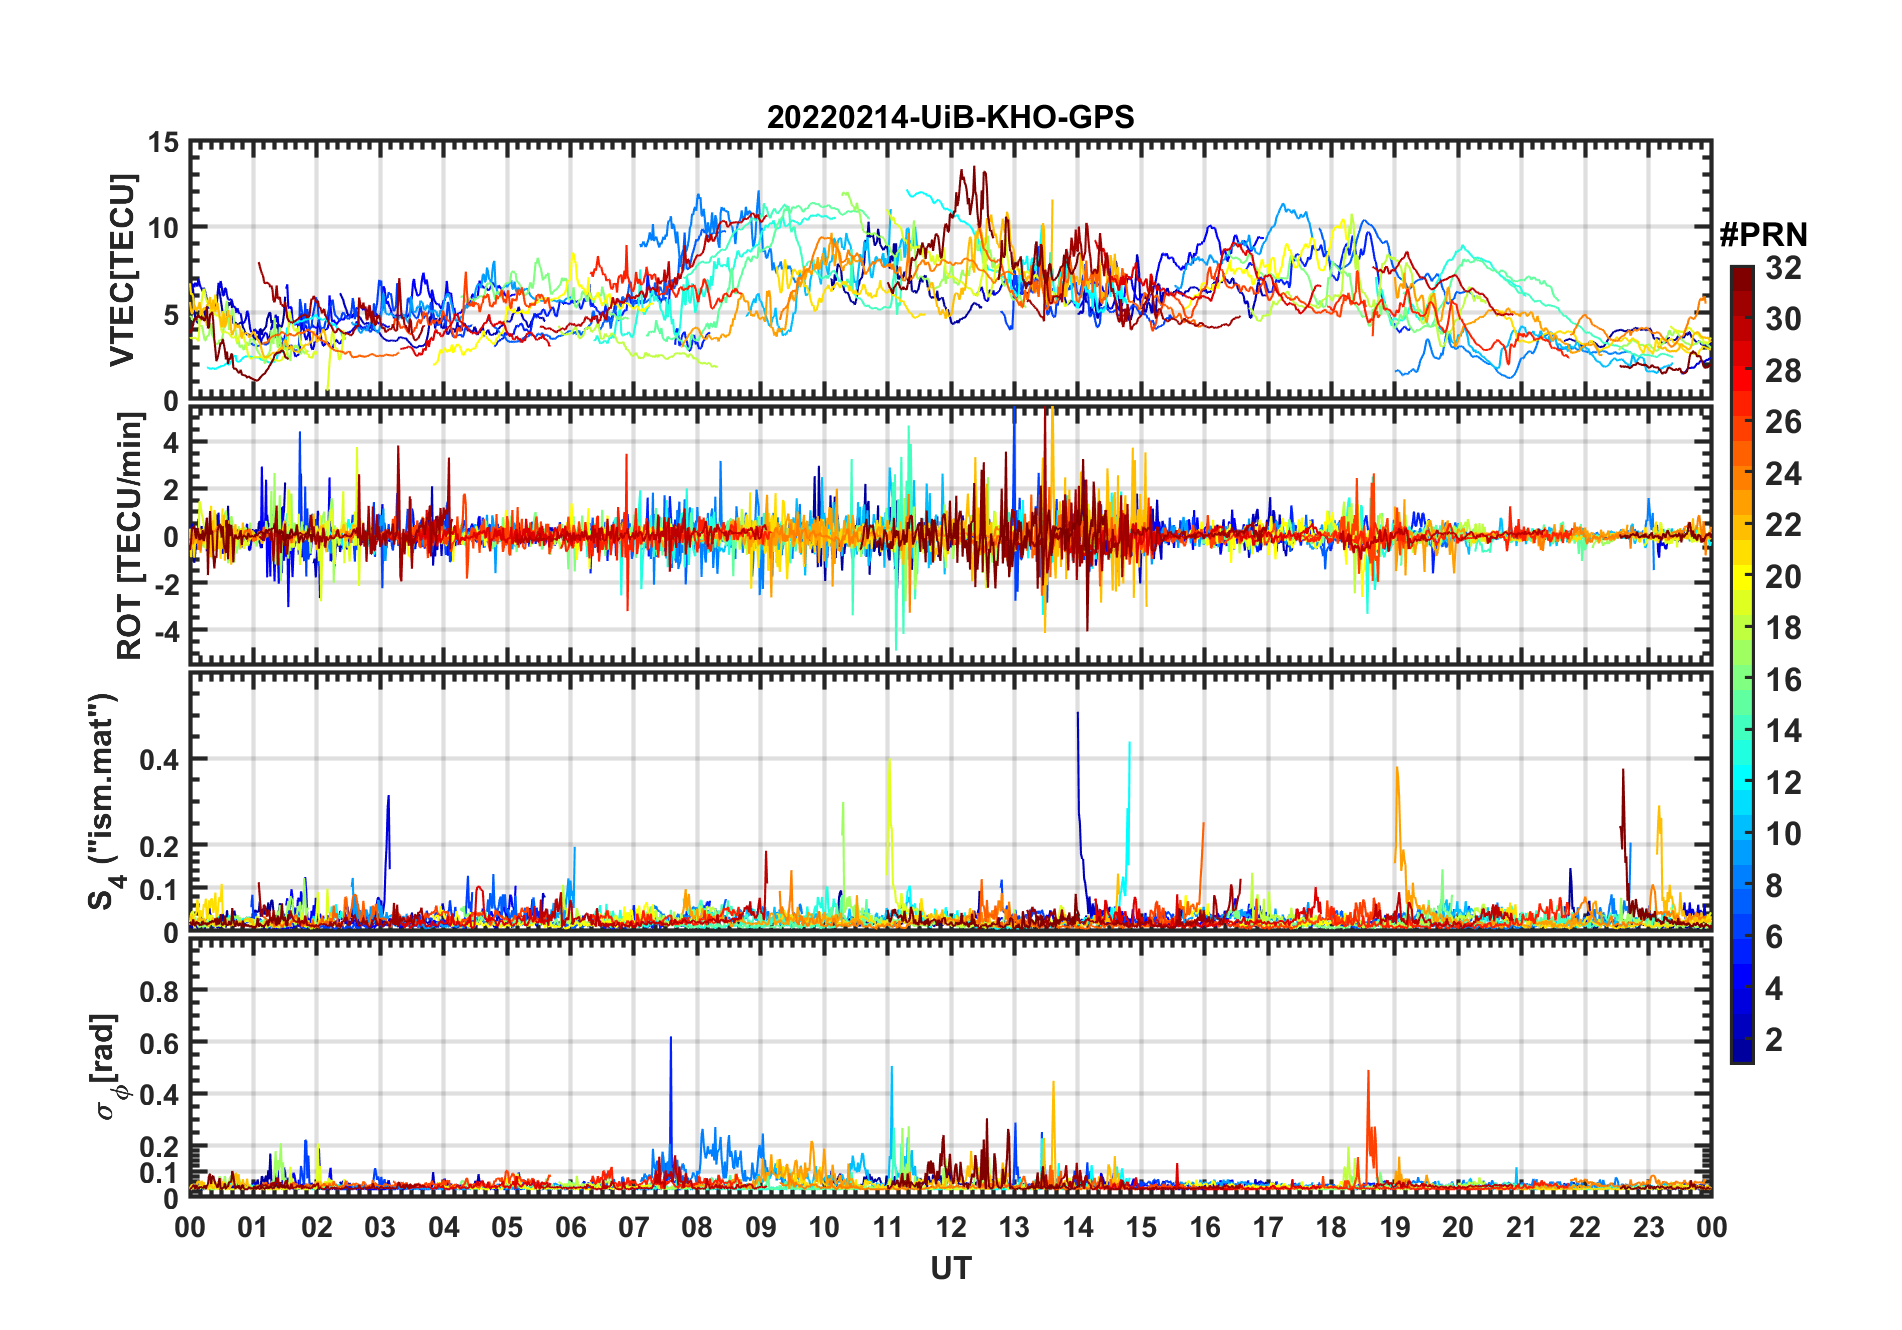
Task: Click the plot title "20220214-UiB-KHO-GPS"
Action: pyautogui.click(x=950, y=118)
